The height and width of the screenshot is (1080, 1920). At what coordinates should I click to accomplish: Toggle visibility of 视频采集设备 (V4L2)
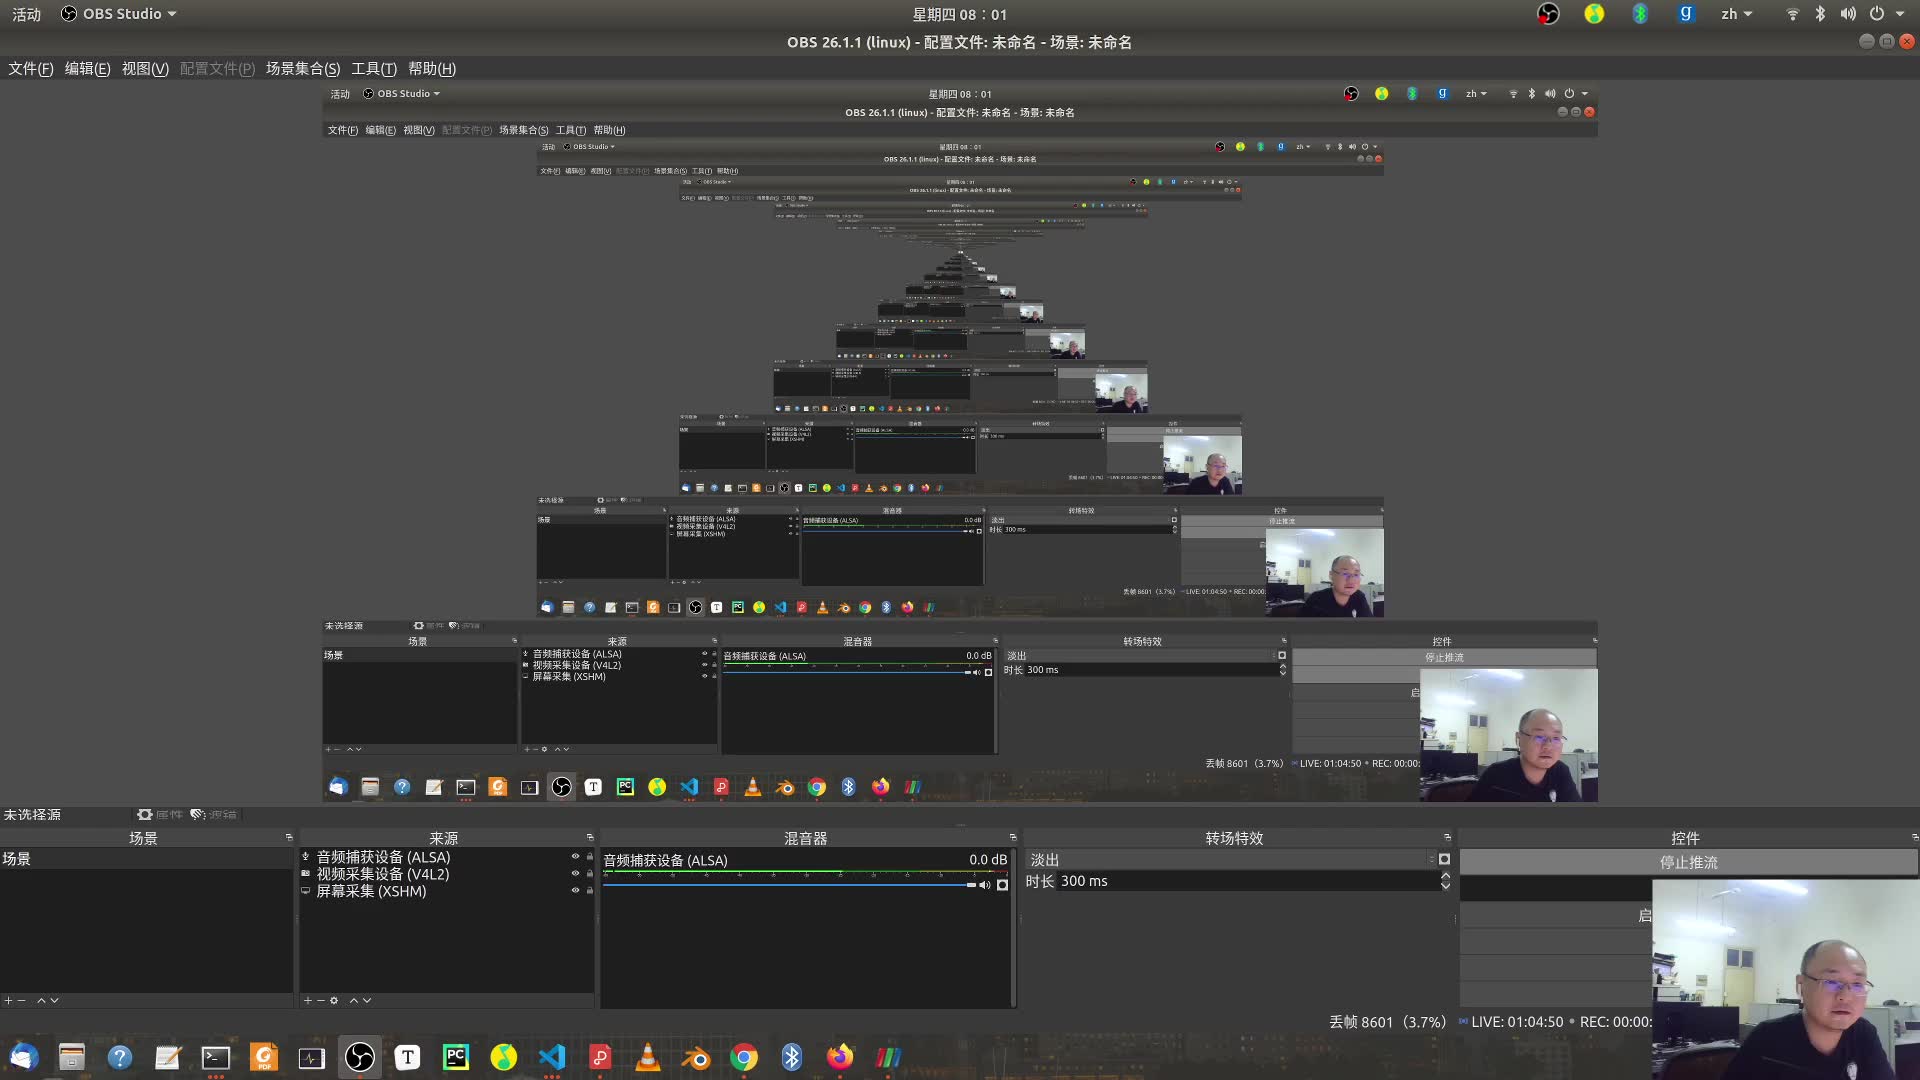click(575, 874)
